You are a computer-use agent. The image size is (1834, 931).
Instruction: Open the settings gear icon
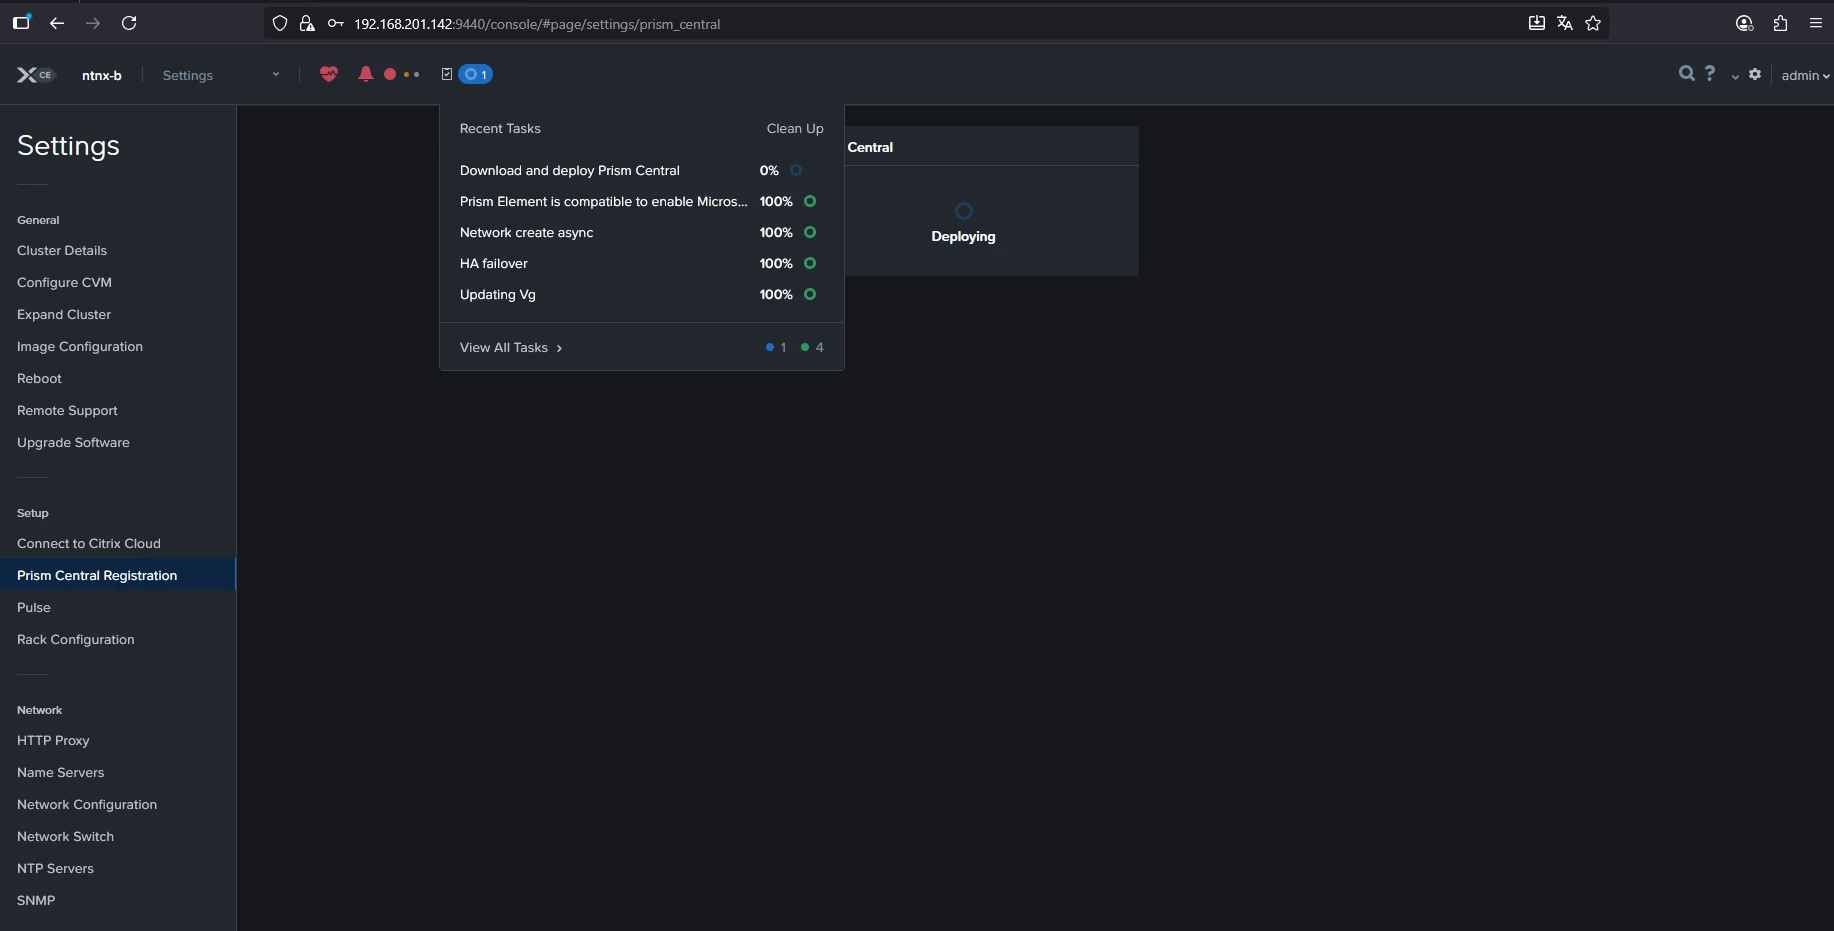(x=1755, y=74)
